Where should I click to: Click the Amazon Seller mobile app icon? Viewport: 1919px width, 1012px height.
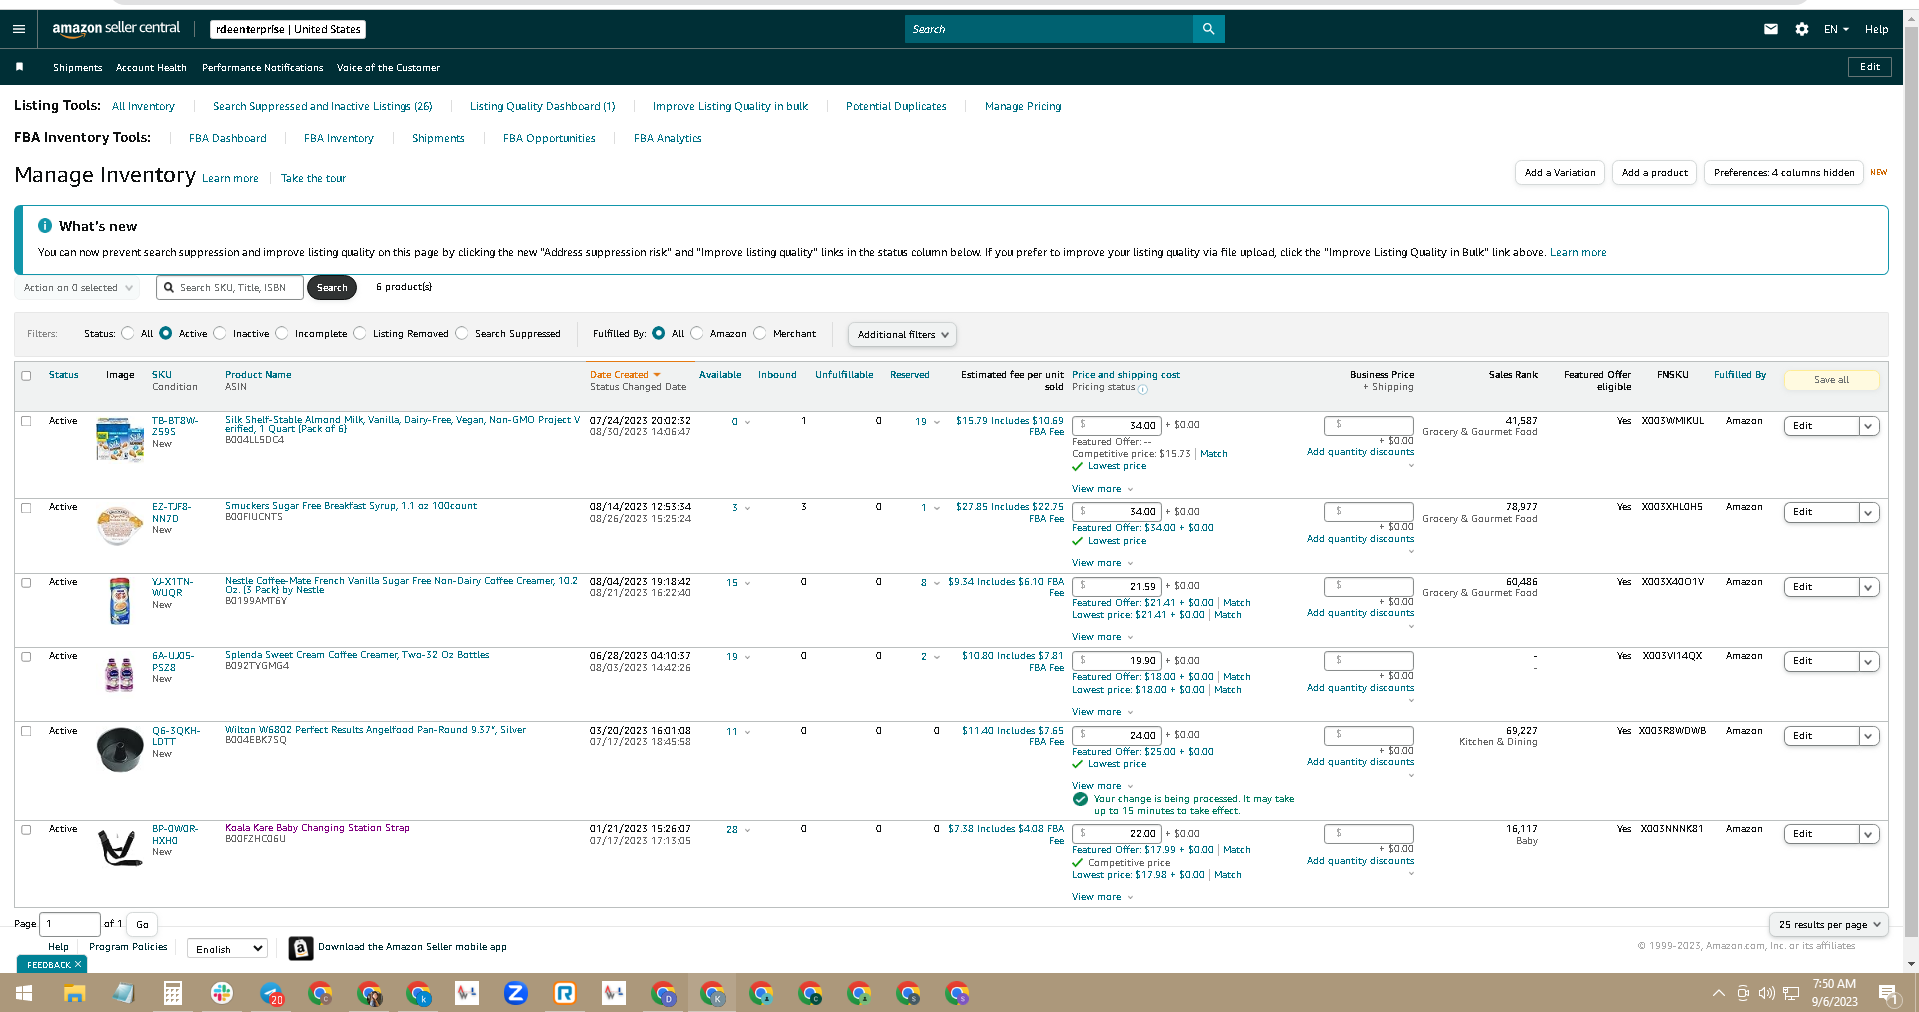click(x=301, y=948)
